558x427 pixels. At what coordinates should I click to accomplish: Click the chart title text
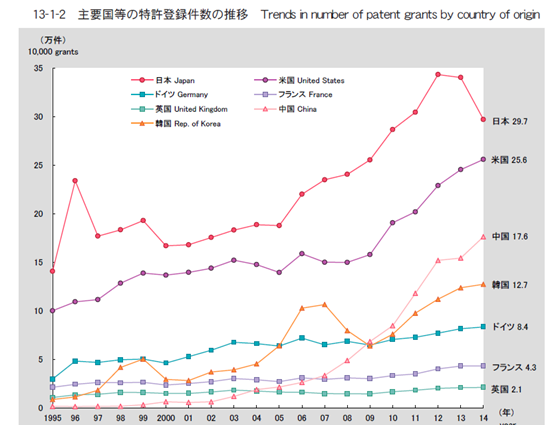coord(286,15)
